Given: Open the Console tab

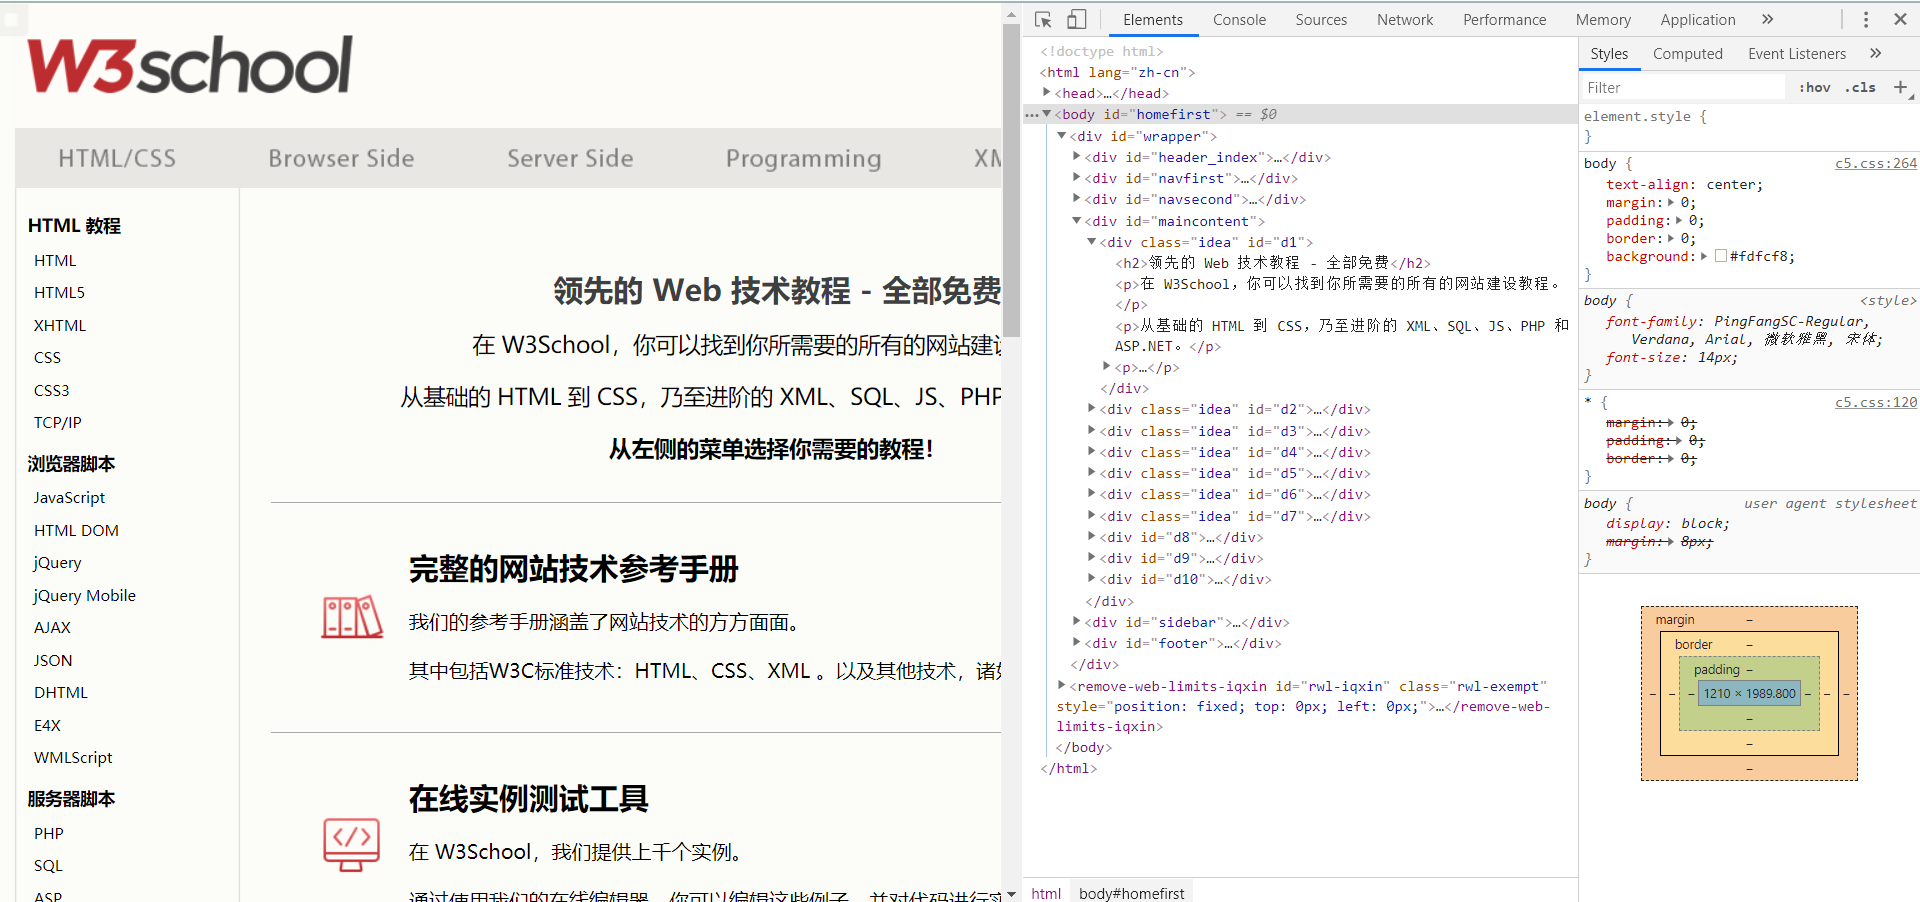Looking at the screenshot, I should point(1239,19).
